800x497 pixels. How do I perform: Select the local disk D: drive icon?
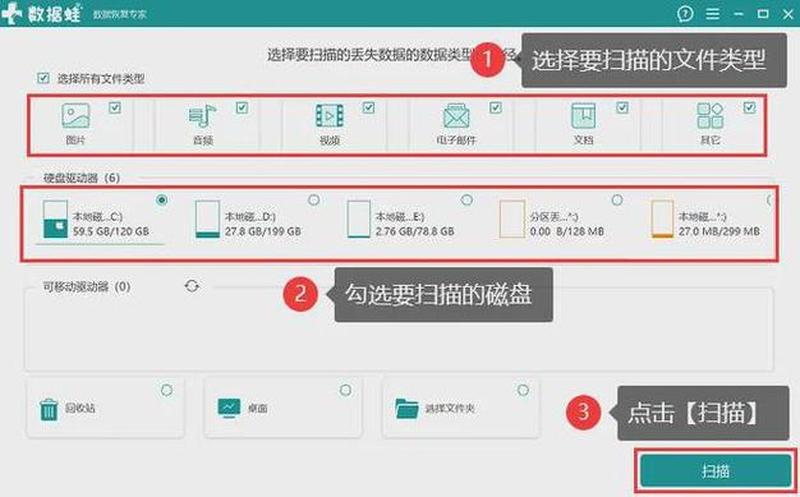[x=208, y=219]
